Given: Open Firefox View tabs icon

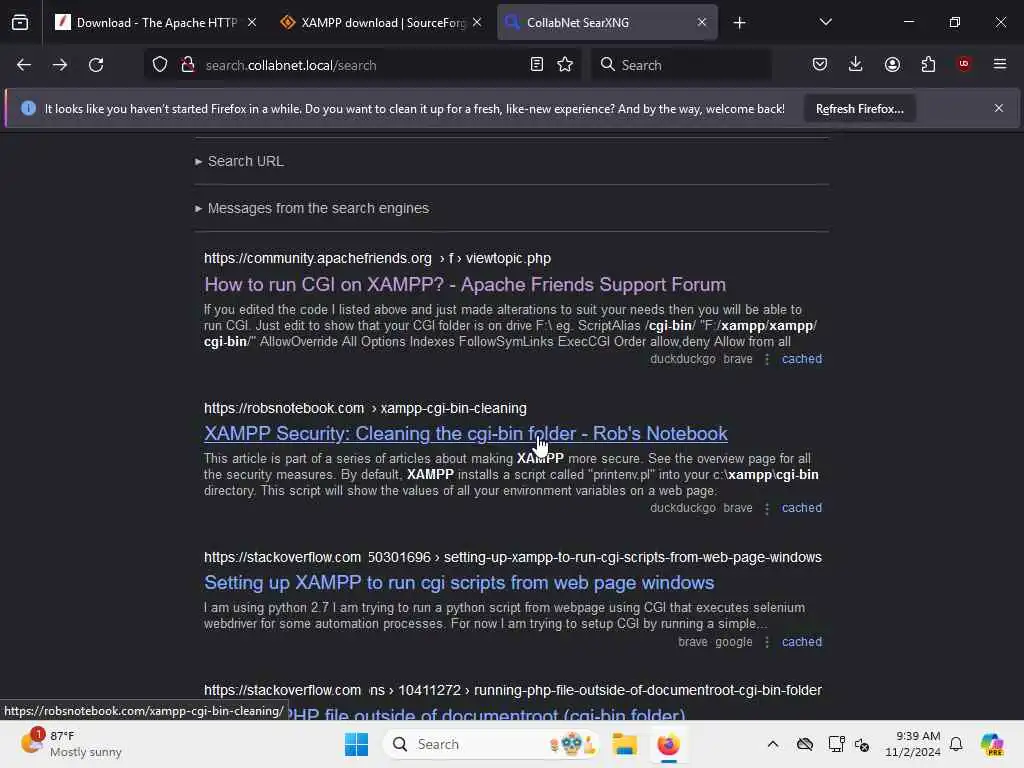Looking at the screenshot, I should point(20,22).
